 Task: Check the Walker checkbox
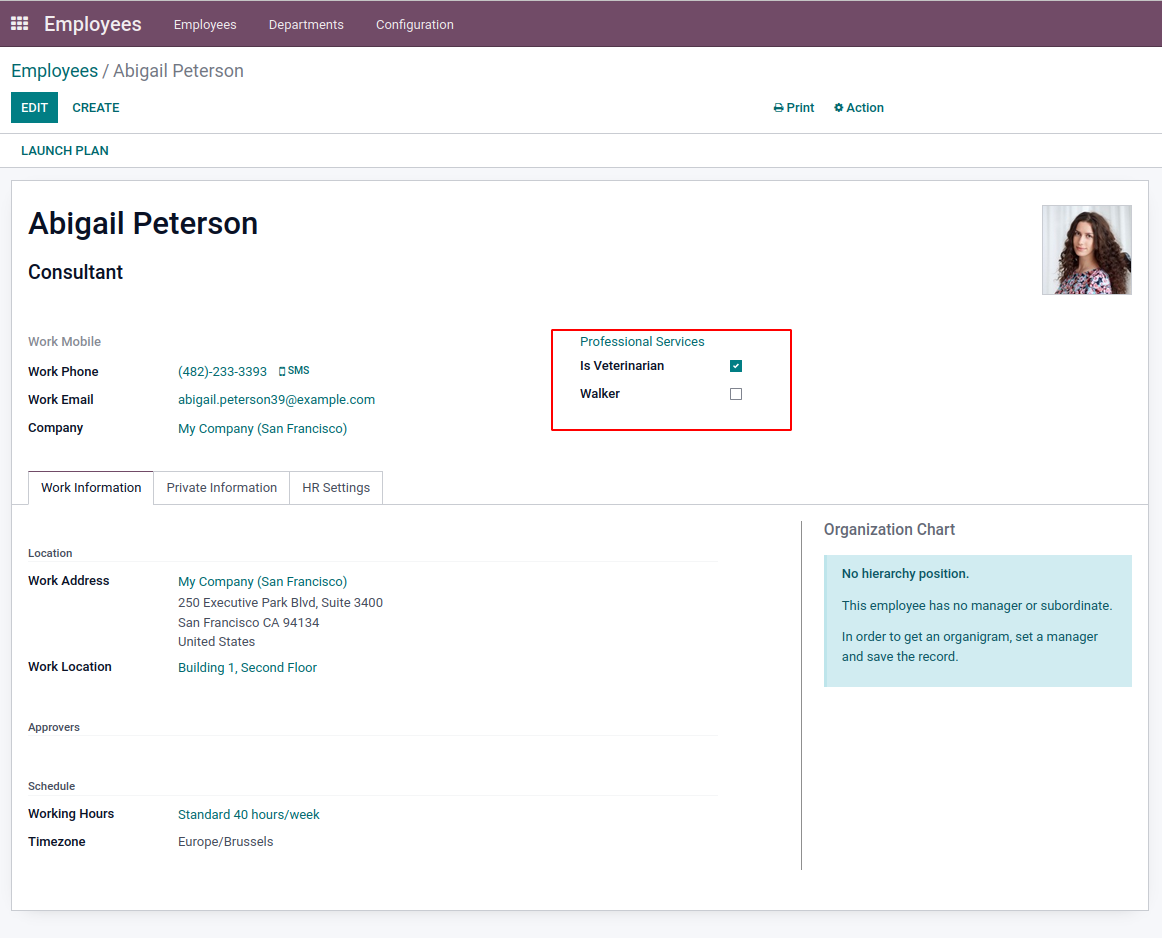coord(736,394)
